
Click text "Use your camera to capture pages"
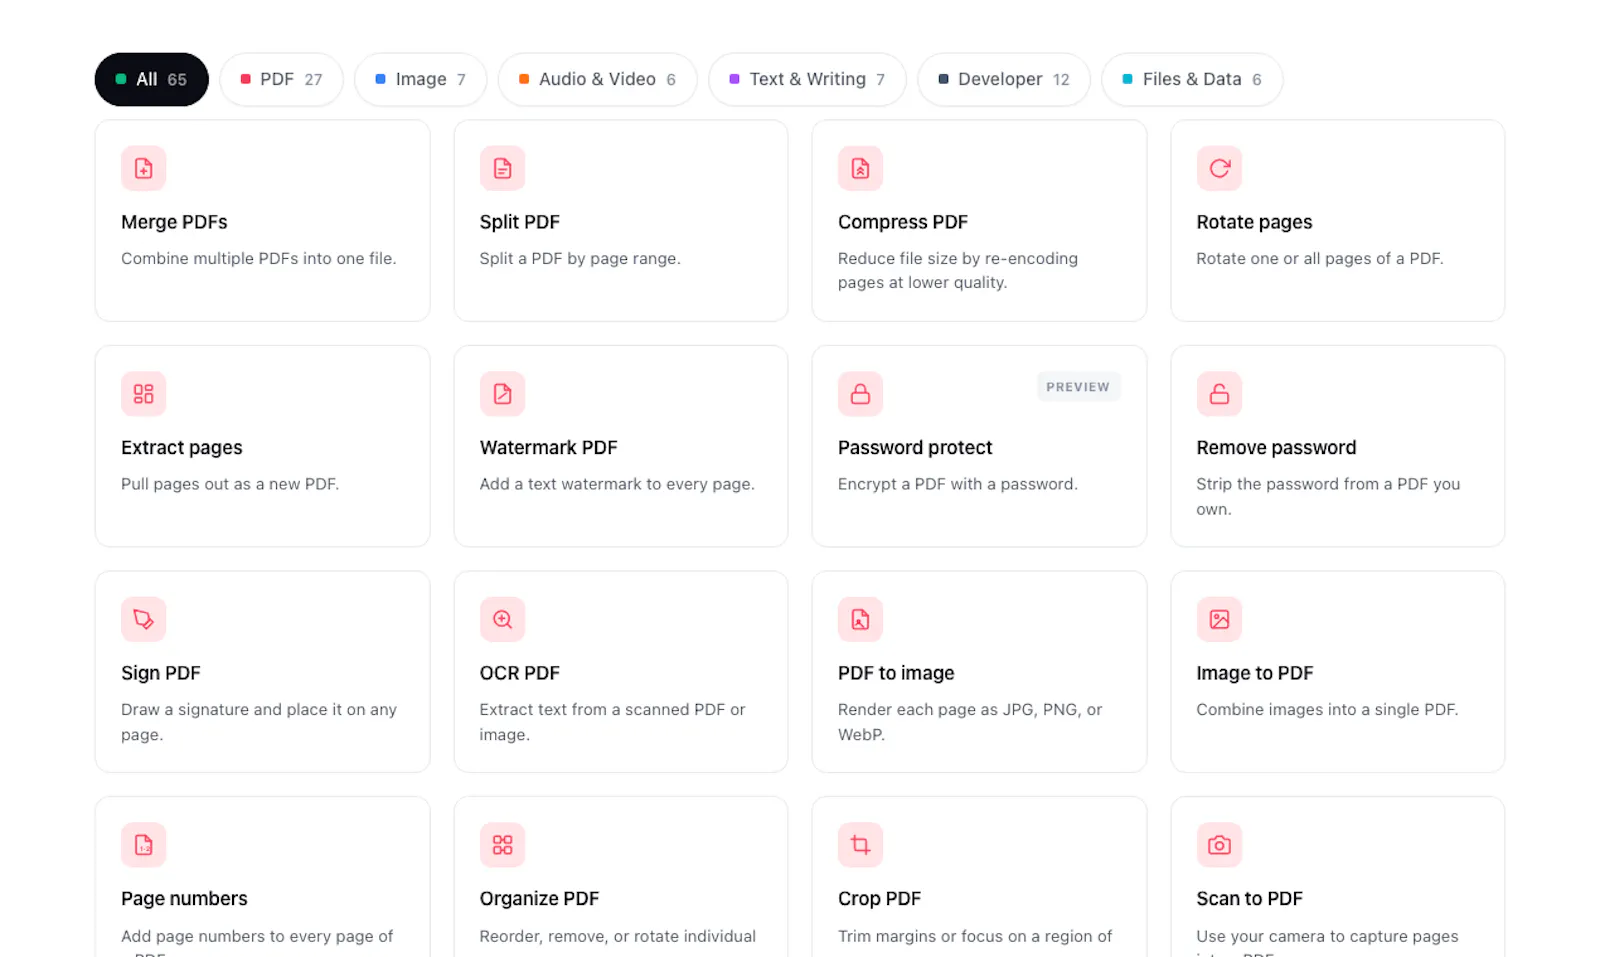(1327, 936)
